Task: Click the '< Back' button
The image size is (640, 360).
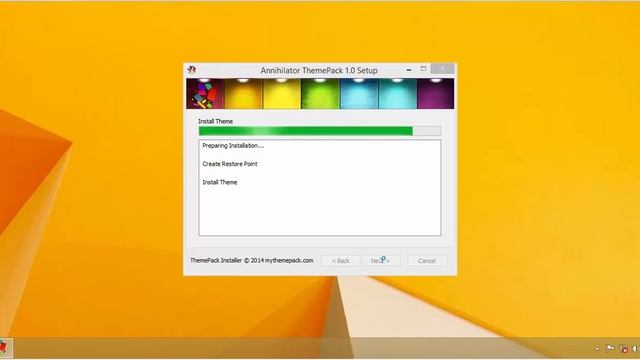Action: [340, 260]
